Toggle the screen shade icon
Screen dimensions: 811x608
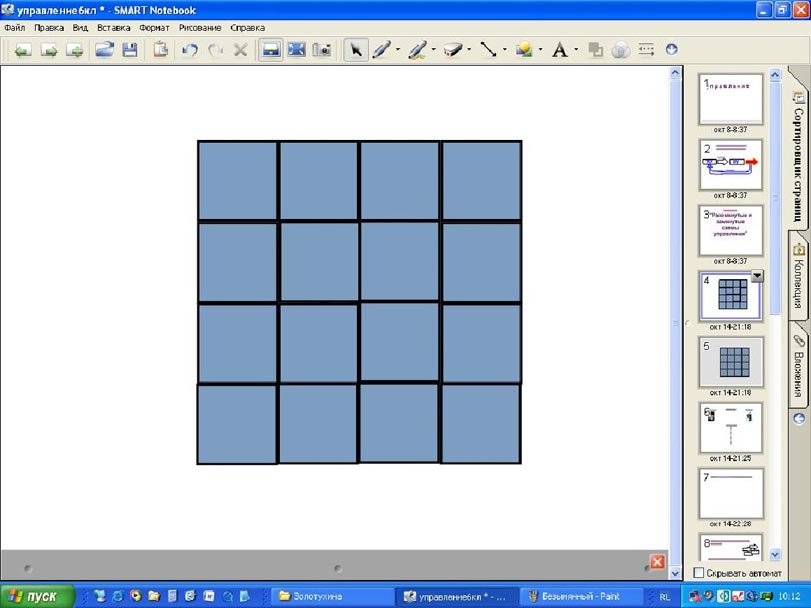pos(270,49)
